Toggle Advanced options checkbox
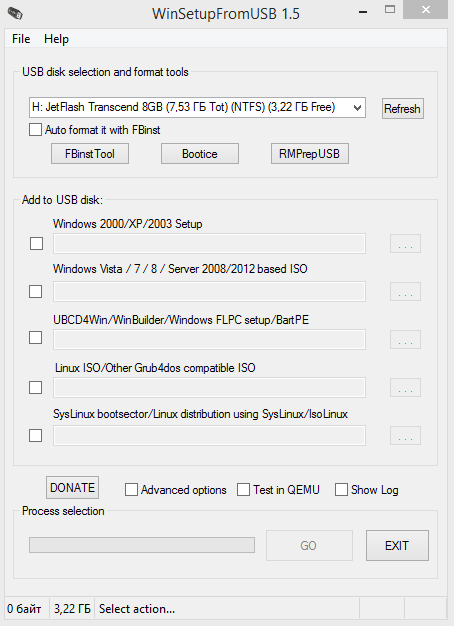 131,490
